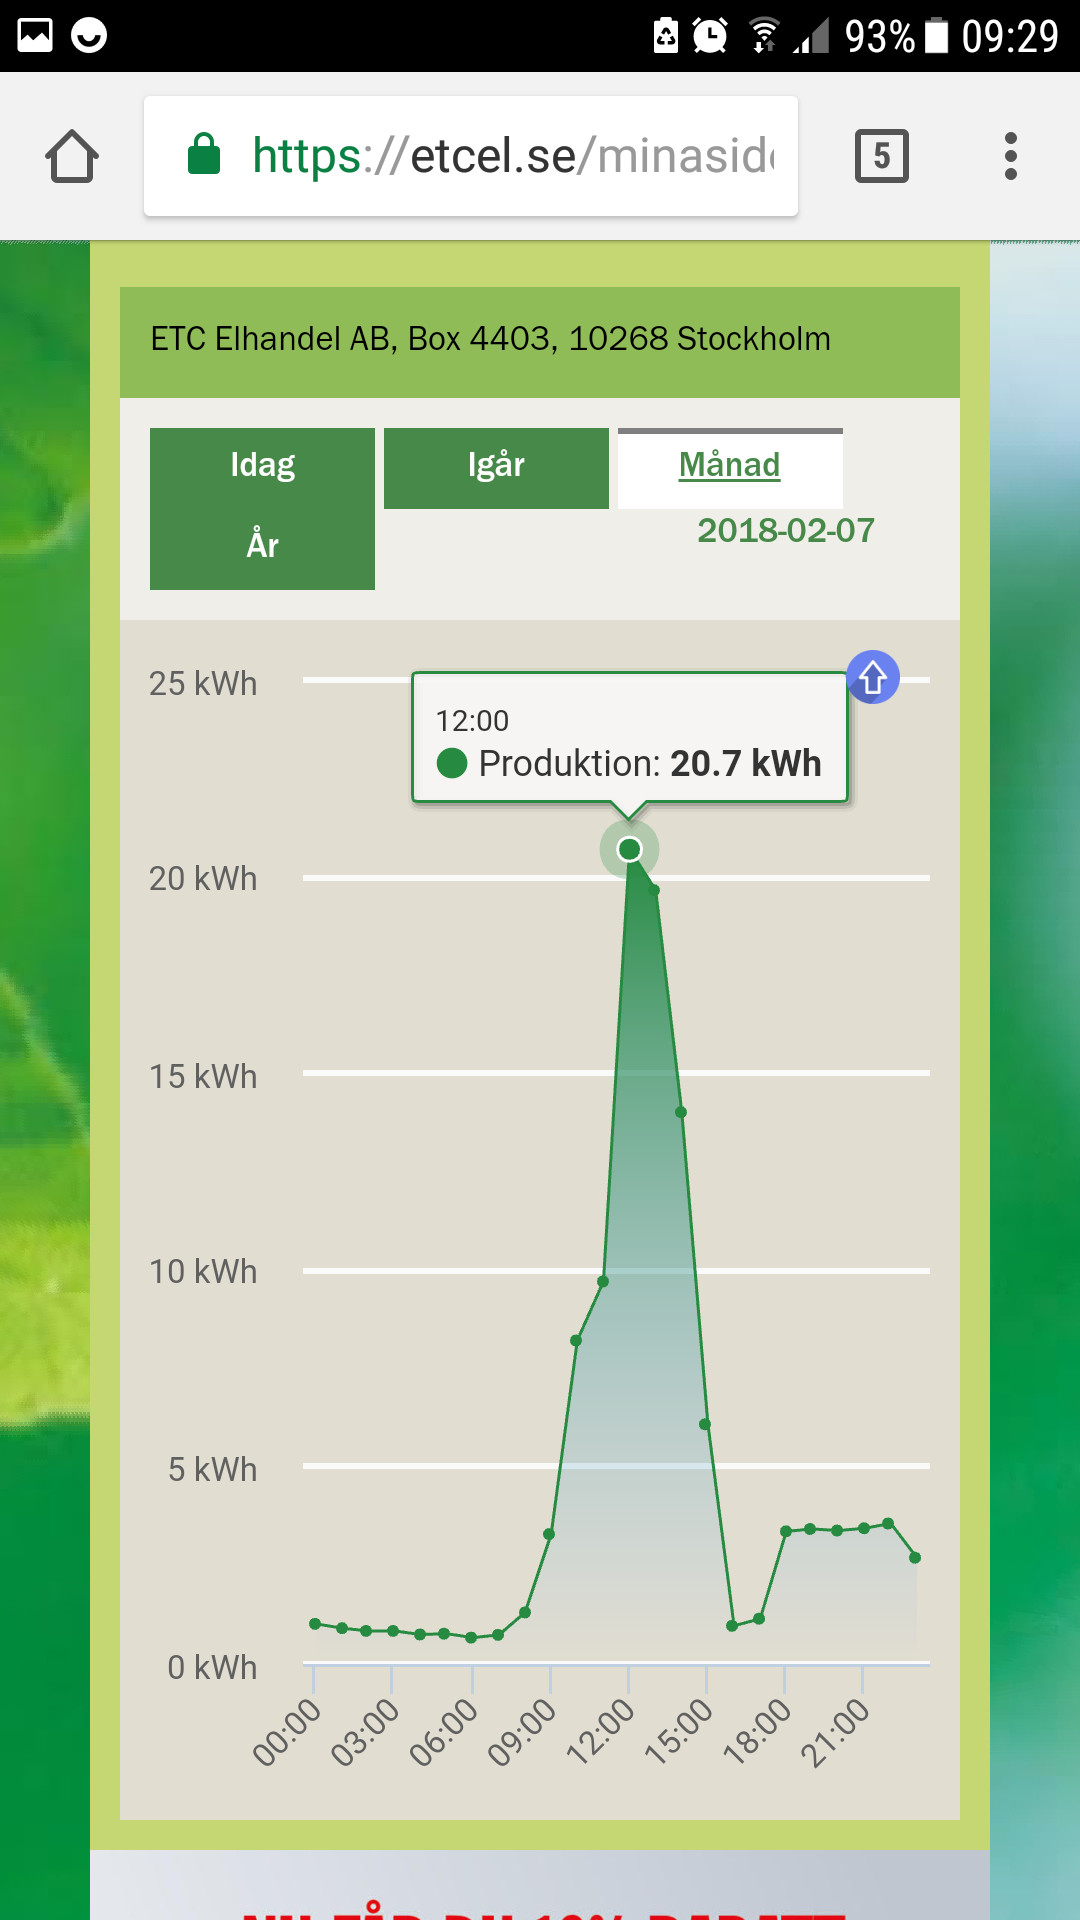The image size is (1080, 1920).
Task: Select the highlighted 12:00 peak data point
Action: click(x=629, y=849)
